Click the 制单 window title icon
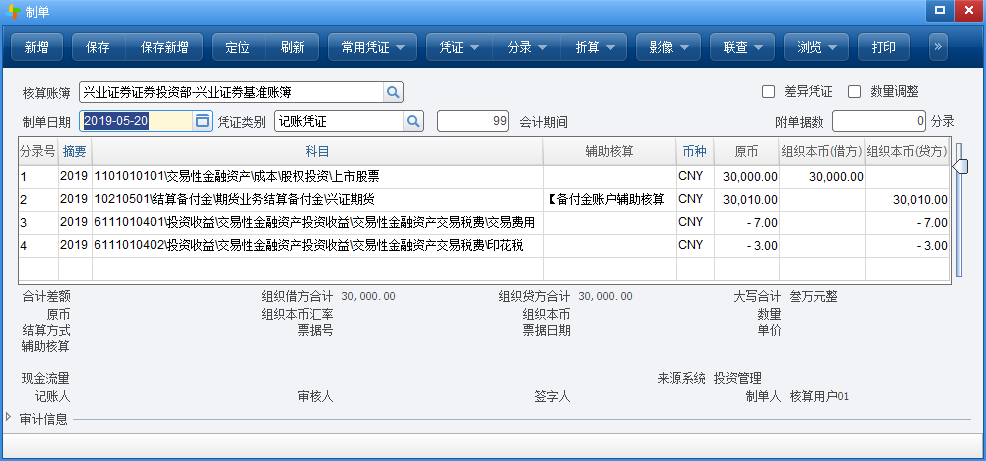Viewport: 986px width, 461px height. coord(13,11)
